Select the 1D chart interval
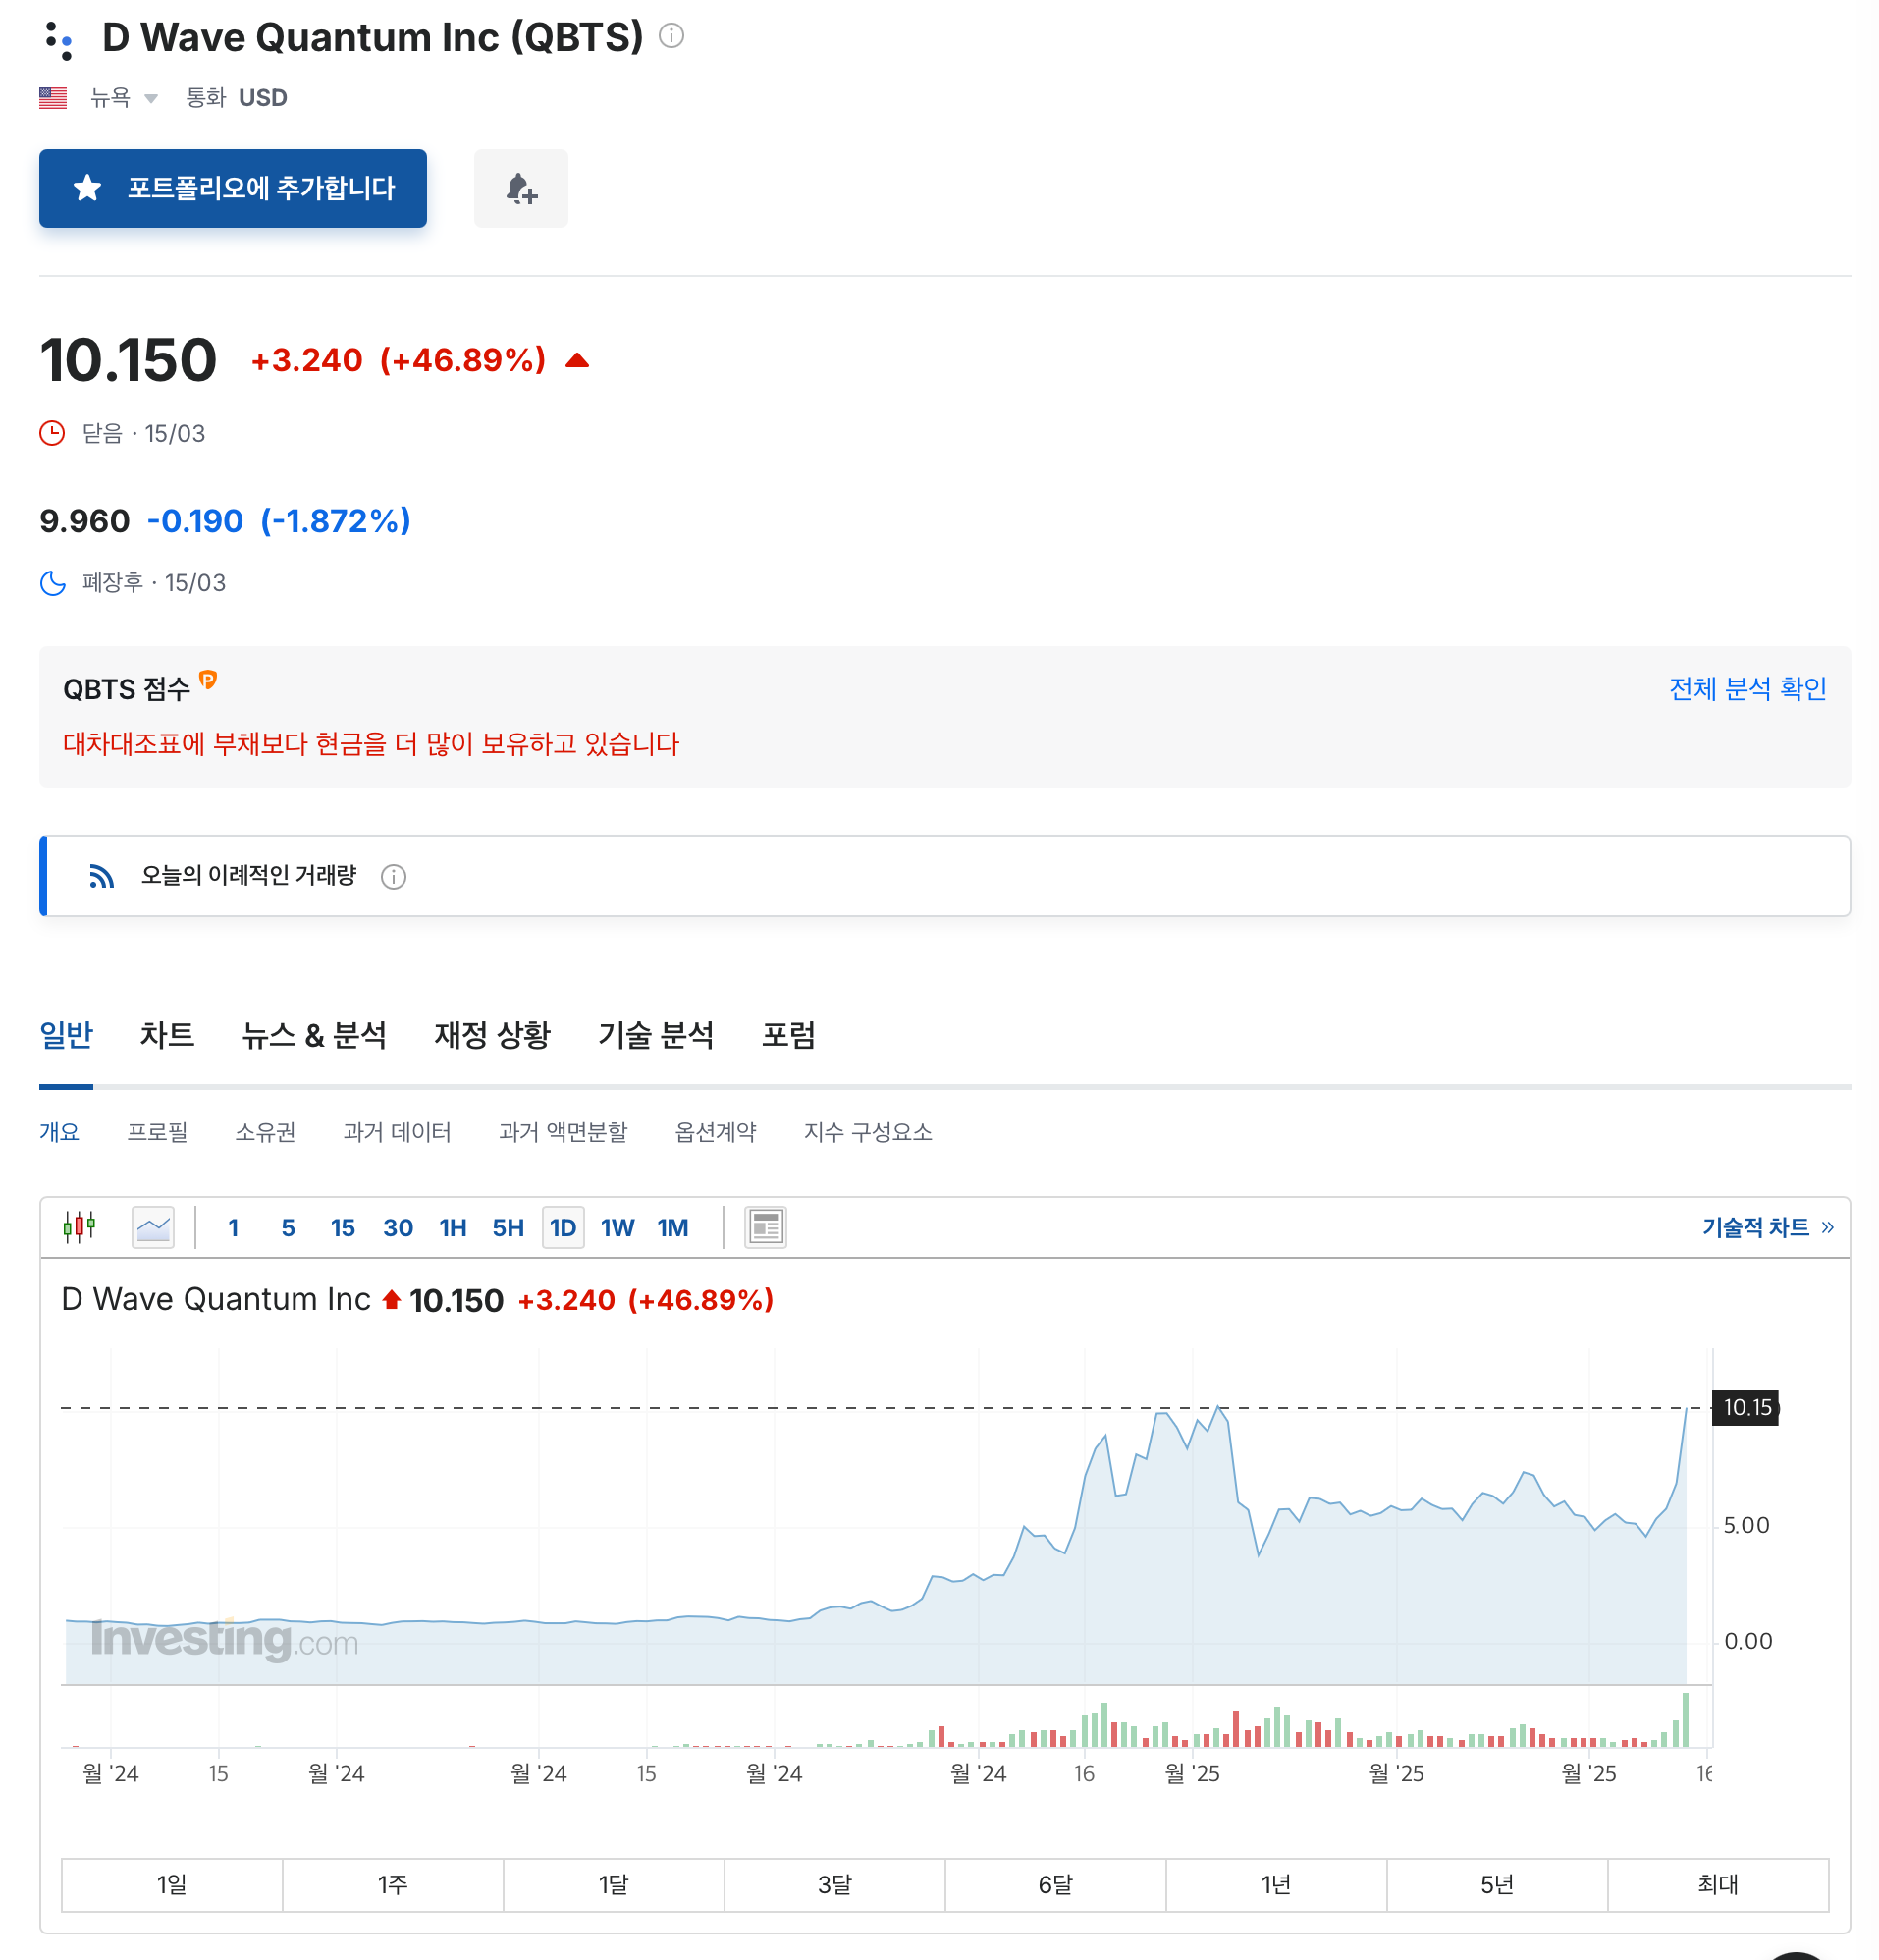The image size is (1879, 1960). 563,1228
